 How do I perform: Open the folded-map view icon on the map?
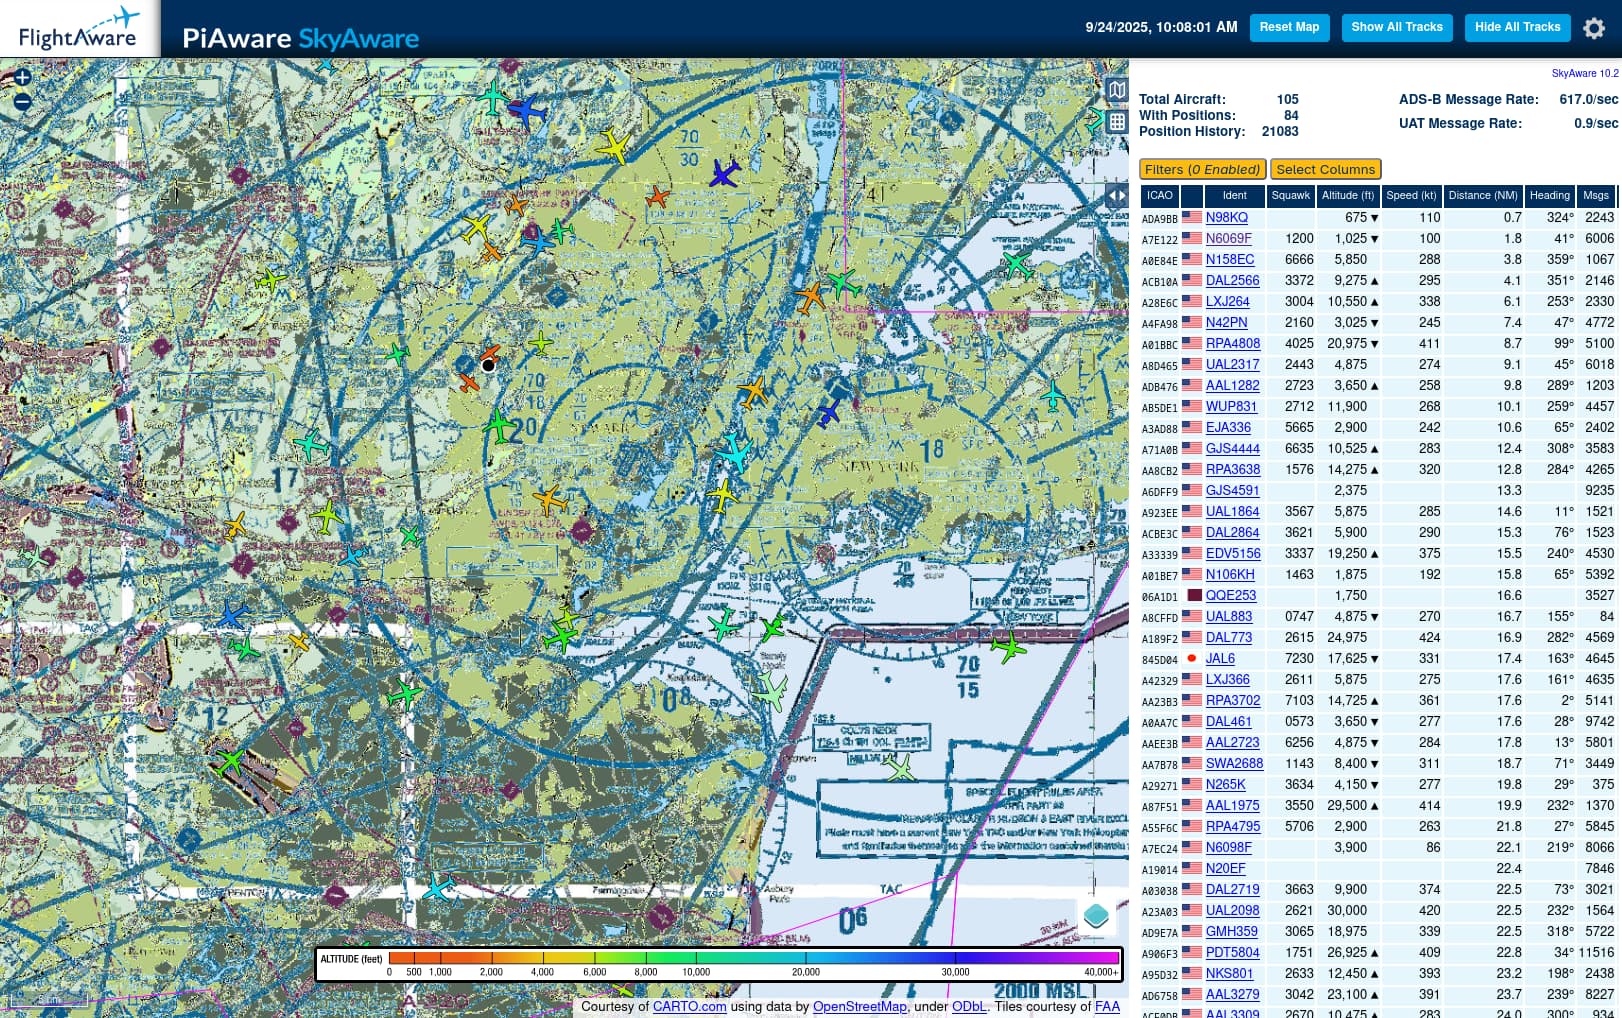pos(1117,90)
